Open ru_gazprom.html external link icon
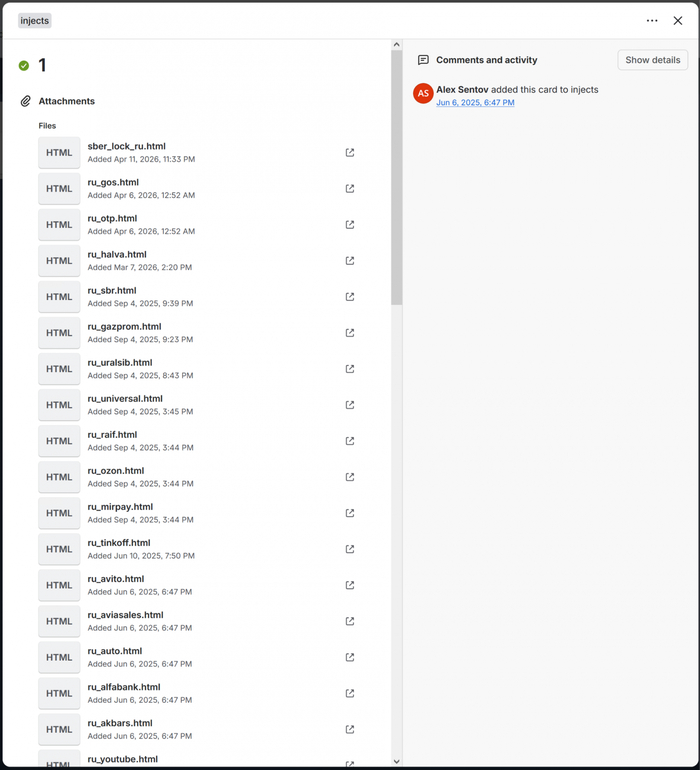This screenshot has height=770, width=700. coord(350,333)
